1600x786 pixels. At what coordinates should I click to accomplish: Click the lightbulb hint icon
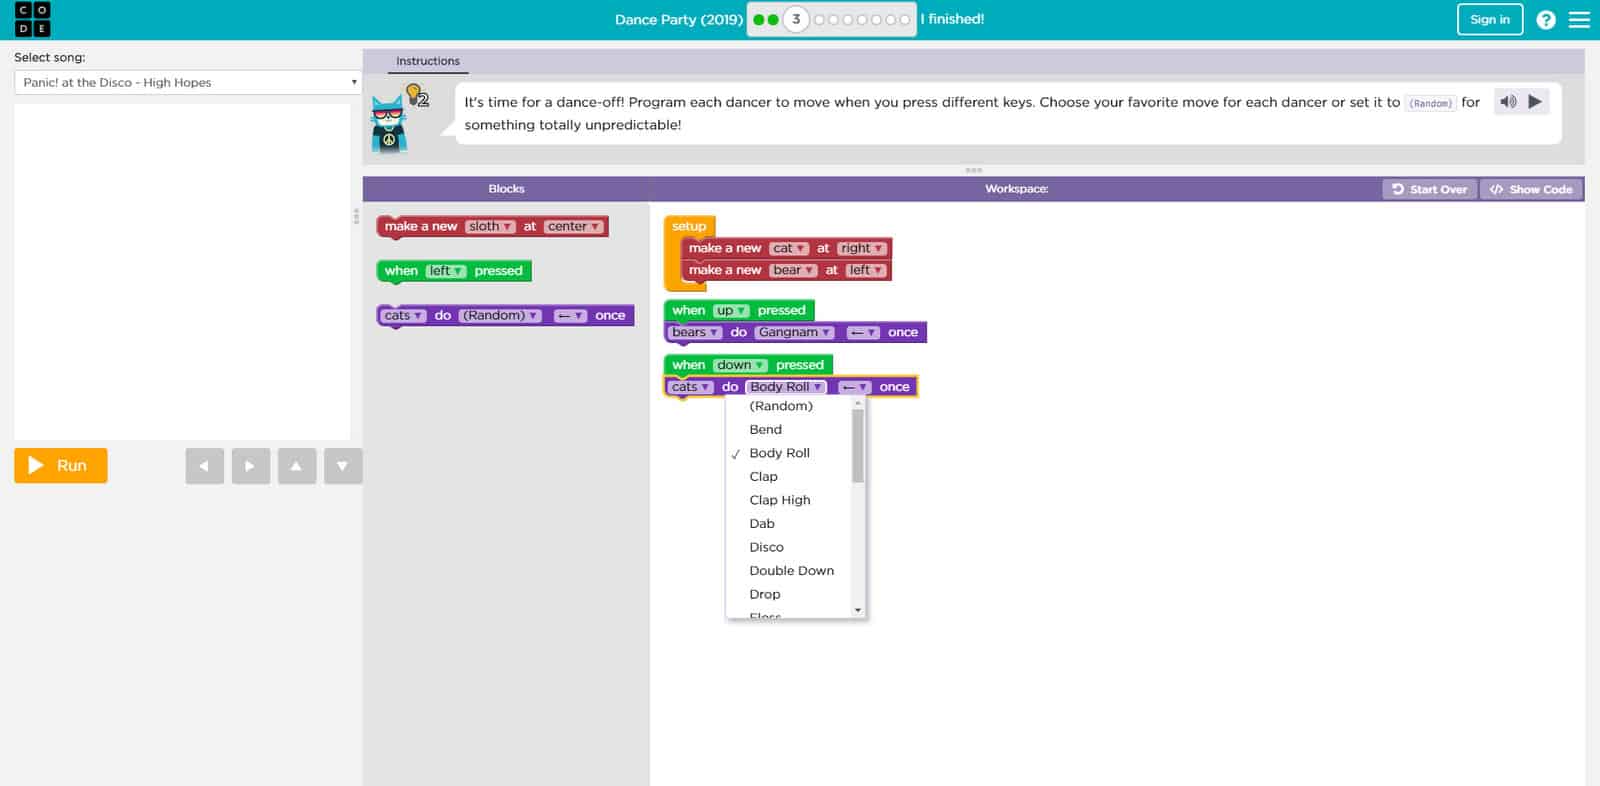(415, 95)
